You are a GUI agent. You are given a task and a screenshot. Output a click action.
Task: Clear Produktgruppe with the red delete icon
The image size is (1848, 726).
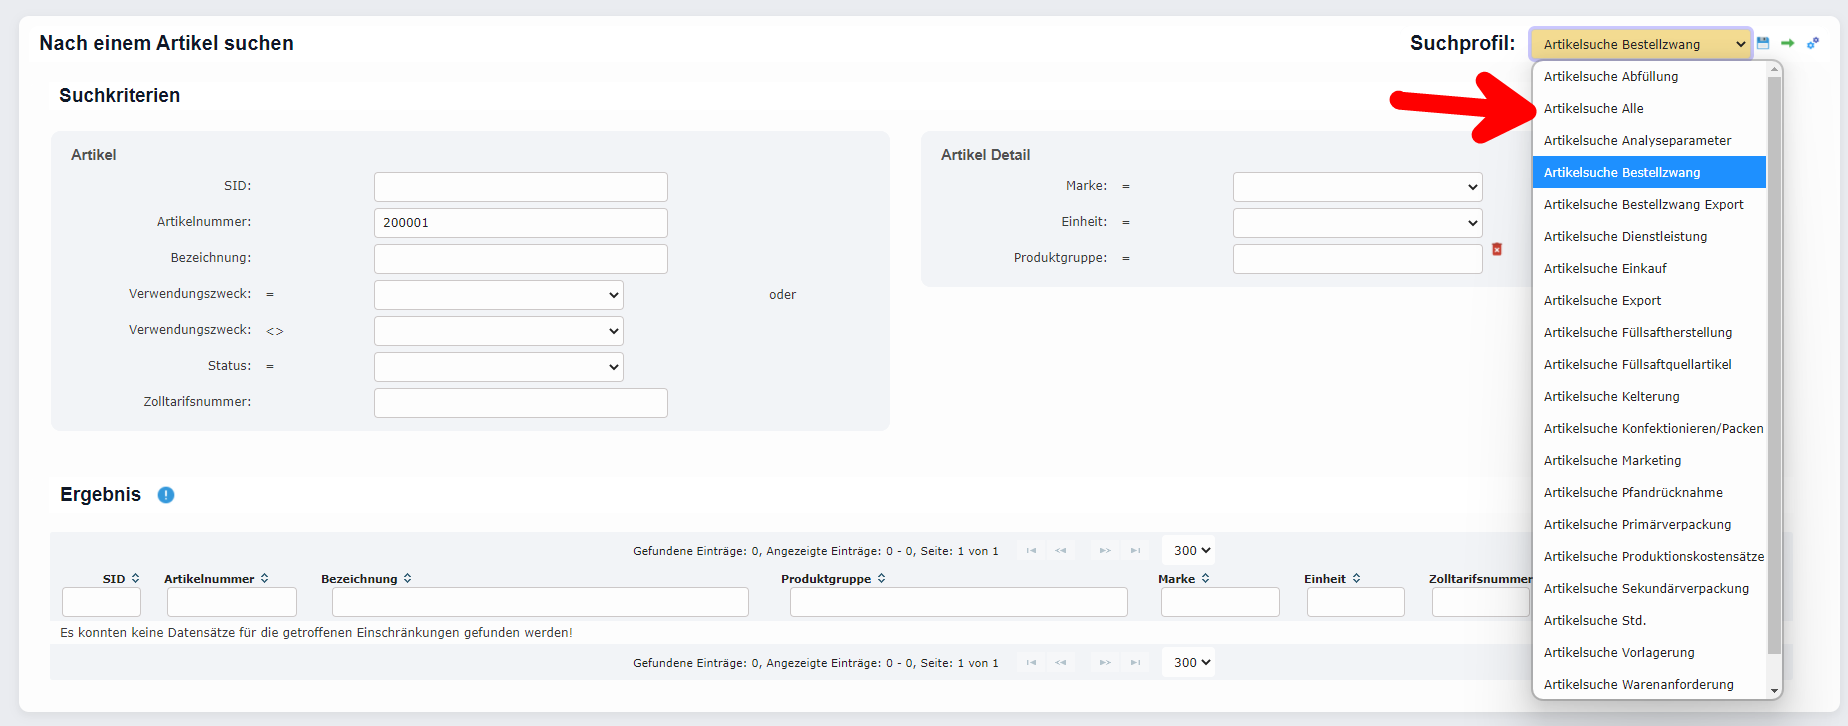click(x=1497, y=249)
